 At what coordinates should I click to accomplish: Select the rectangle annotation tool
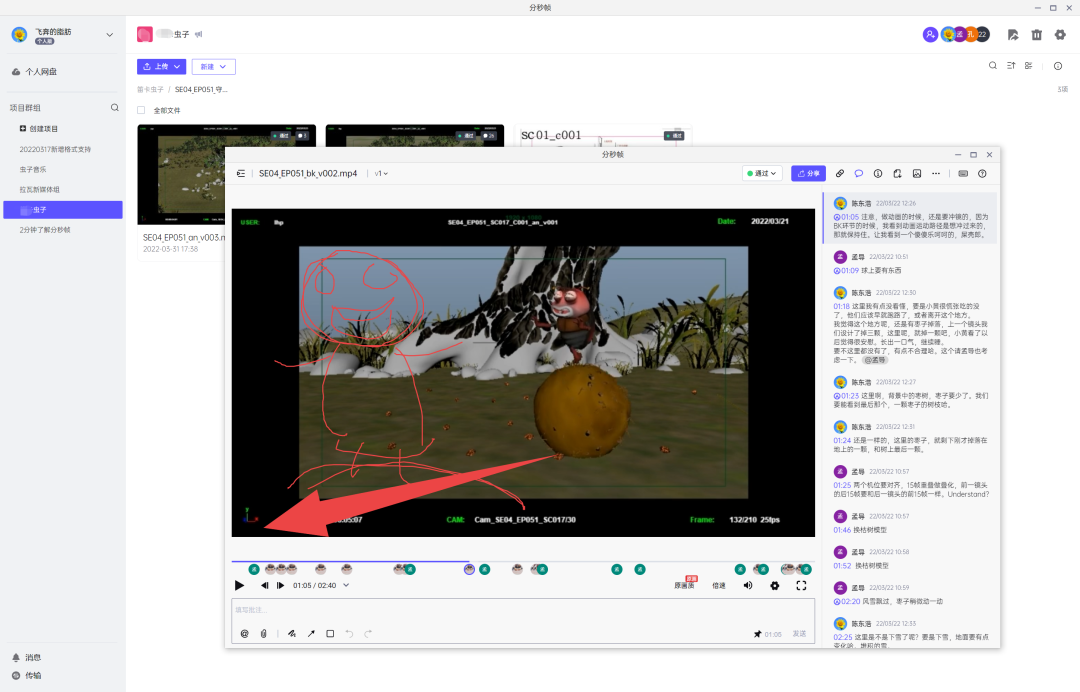330,633
